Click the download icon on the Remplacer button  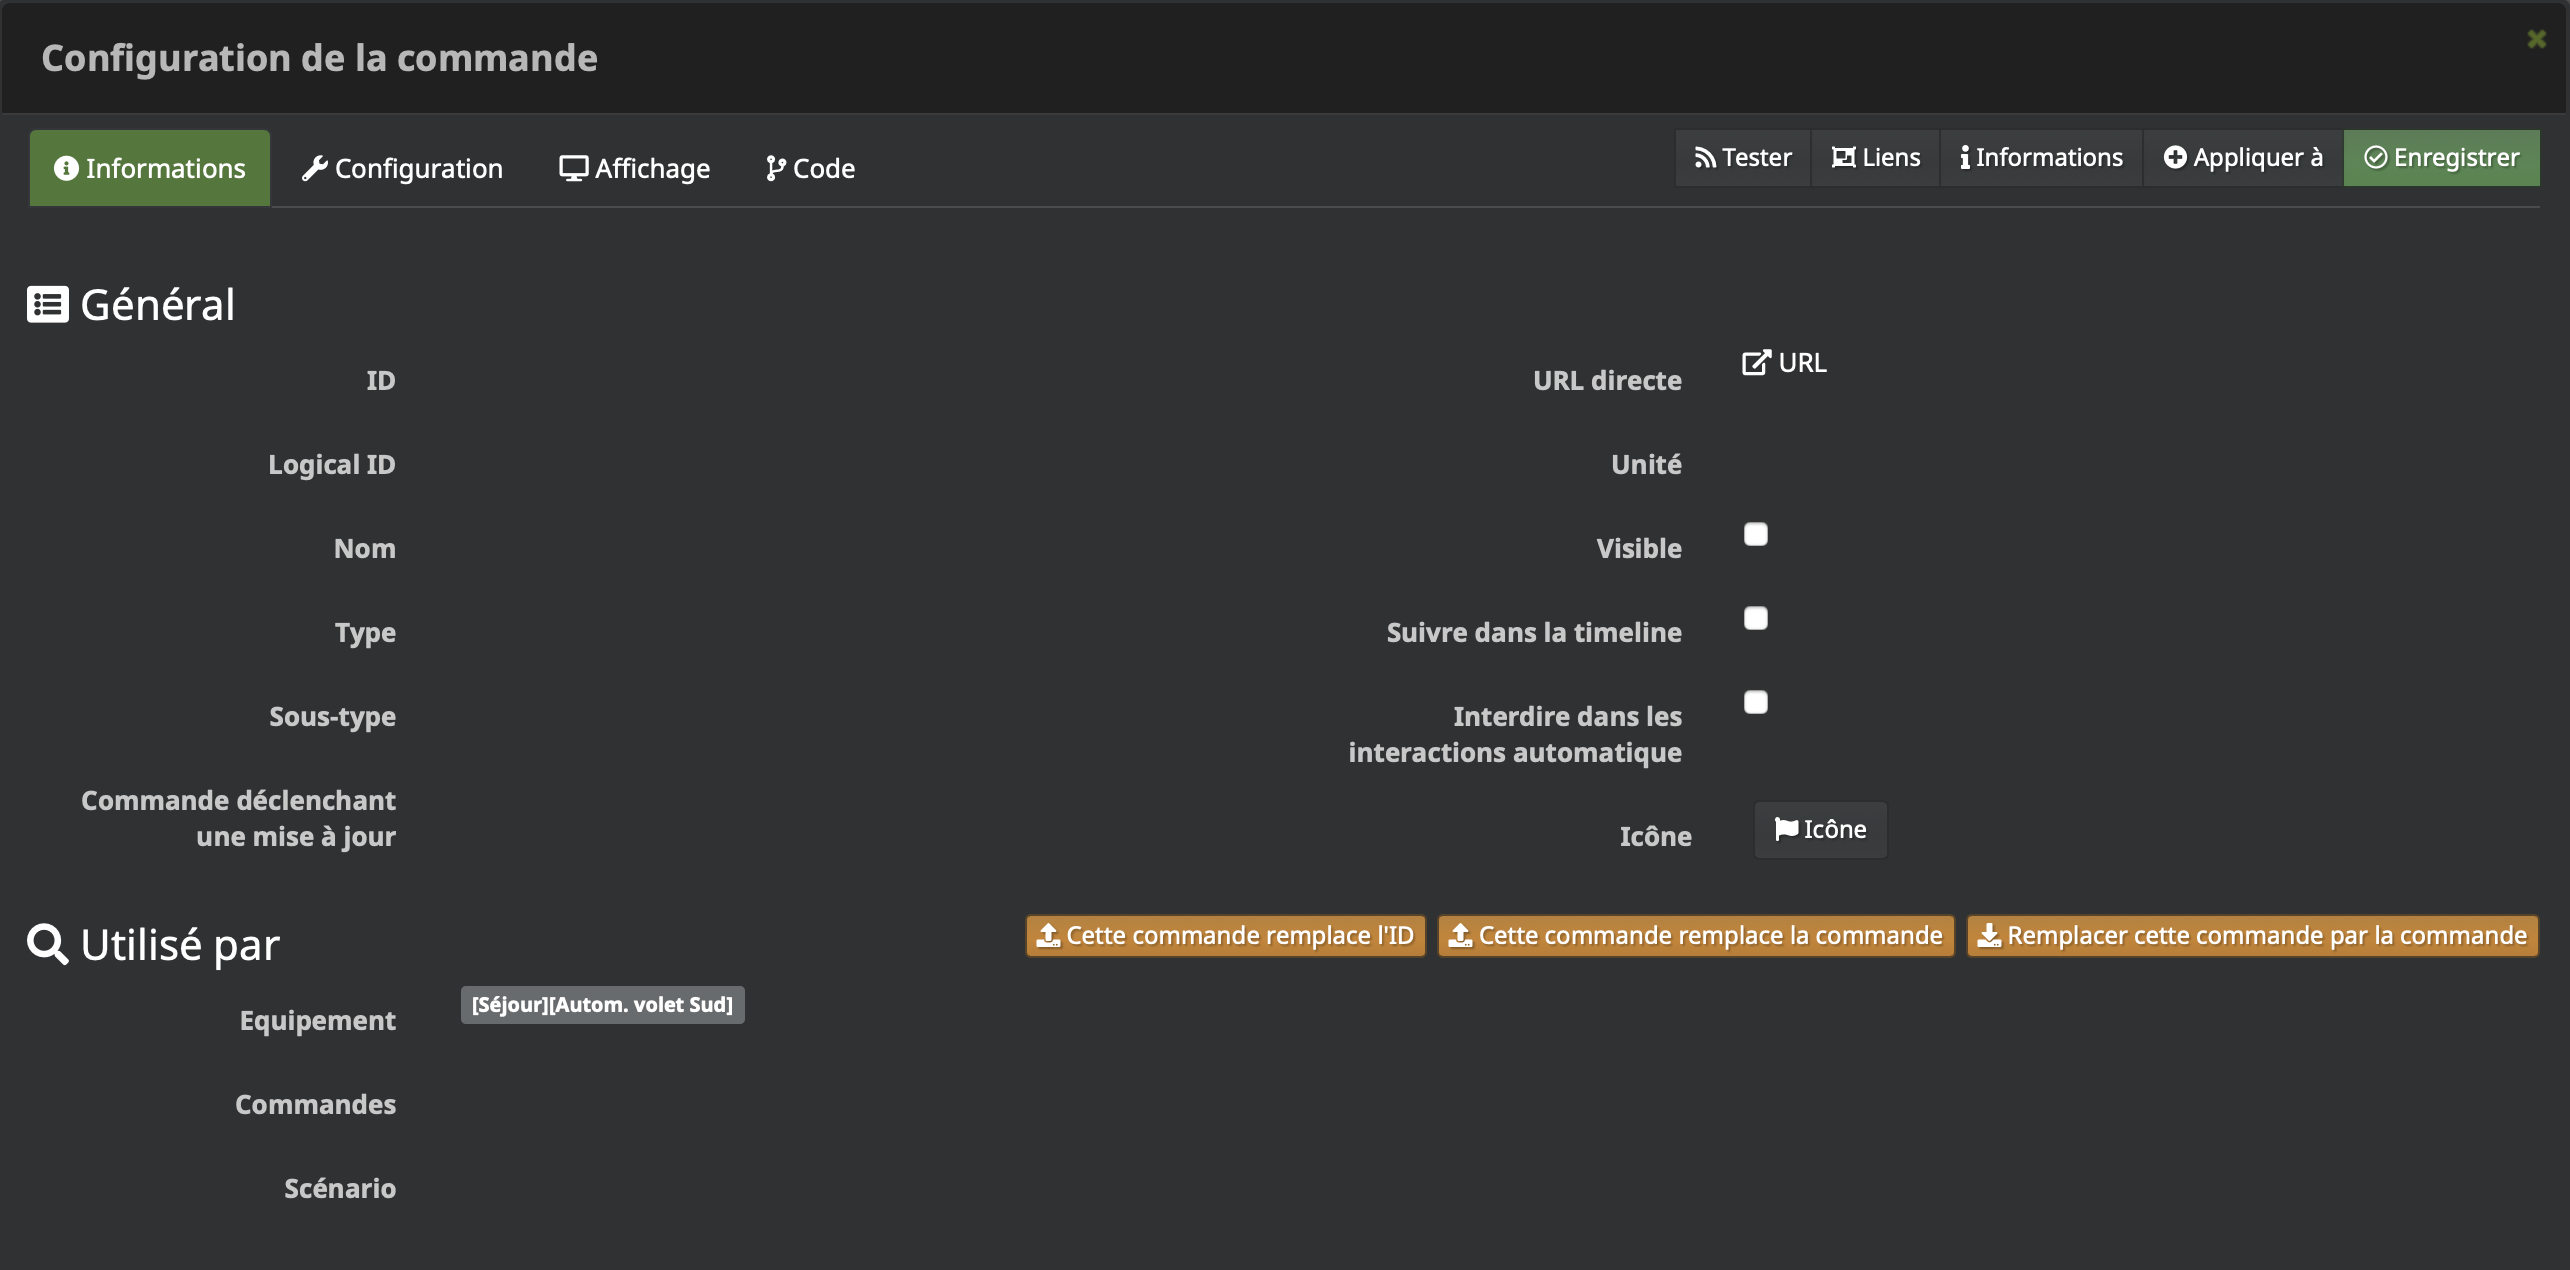(x=1990, y=936)
